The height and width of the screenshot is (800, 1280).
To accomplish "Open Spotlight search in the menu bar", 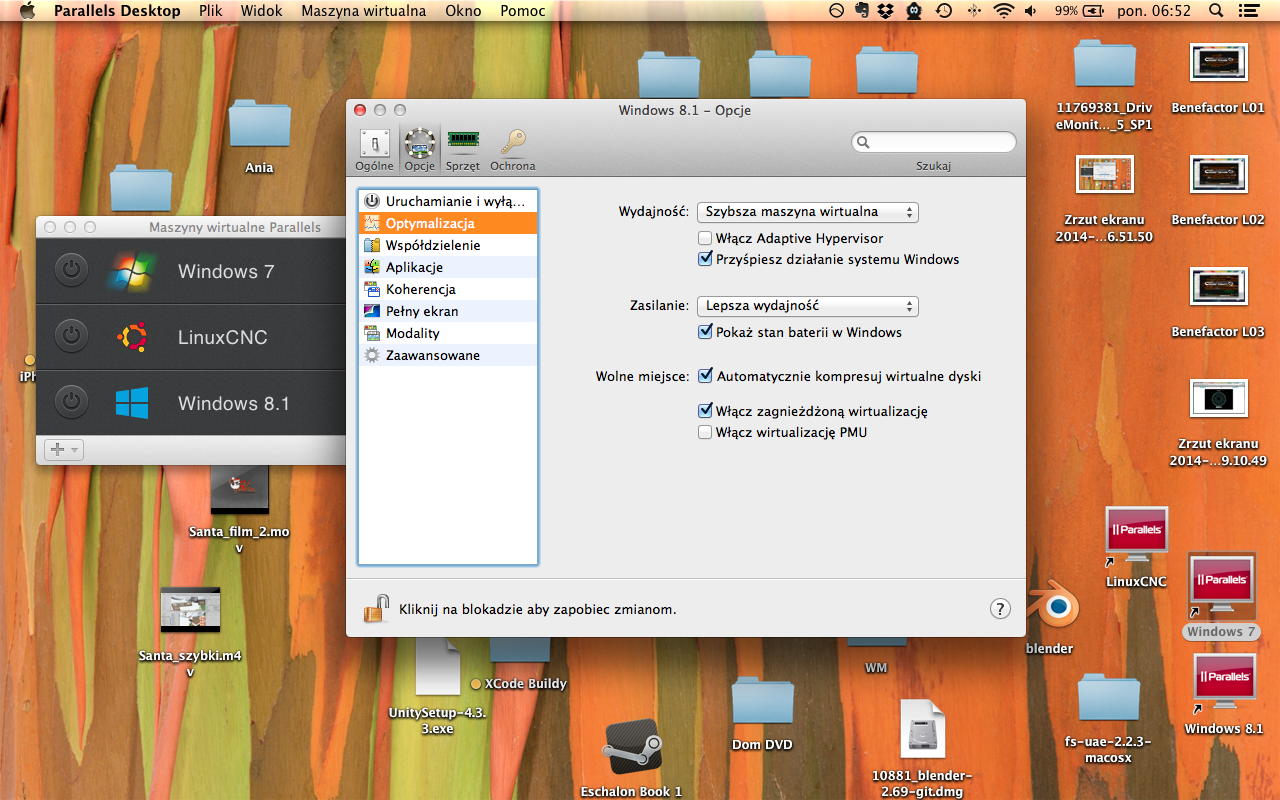I will (x=1216, y=11).
